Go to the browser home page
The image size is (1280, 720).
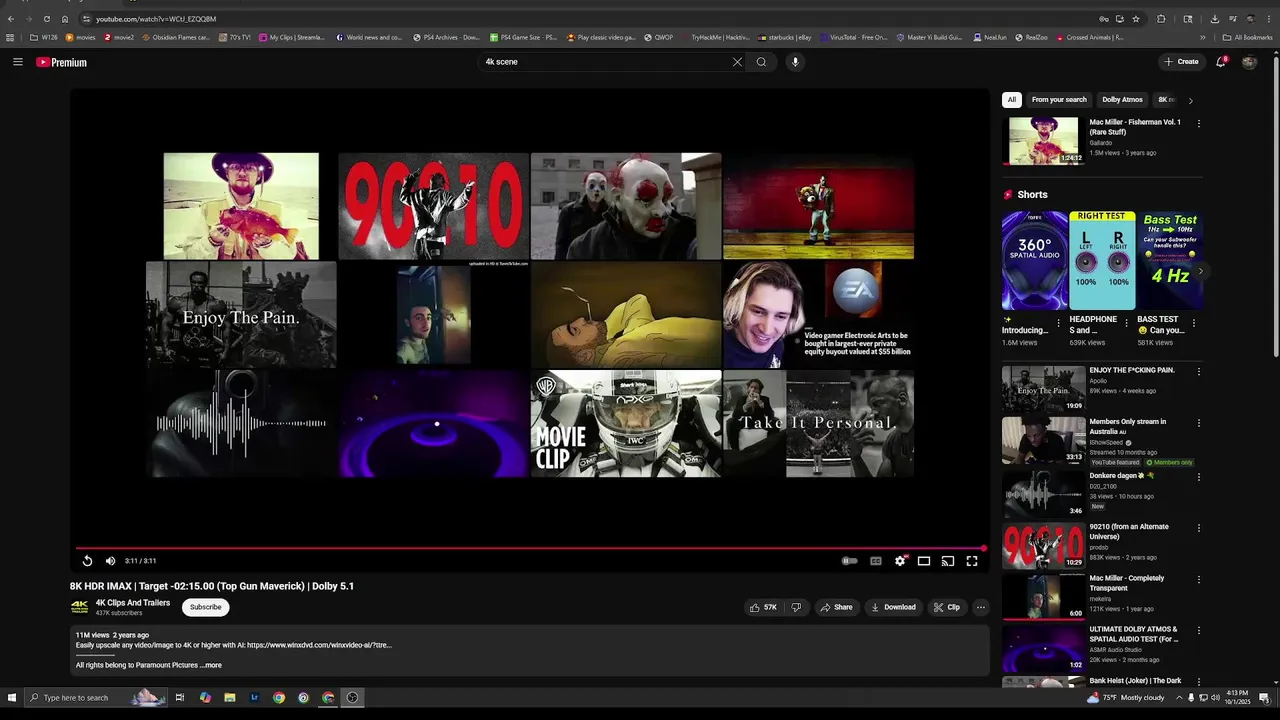(x=65, y=19)
